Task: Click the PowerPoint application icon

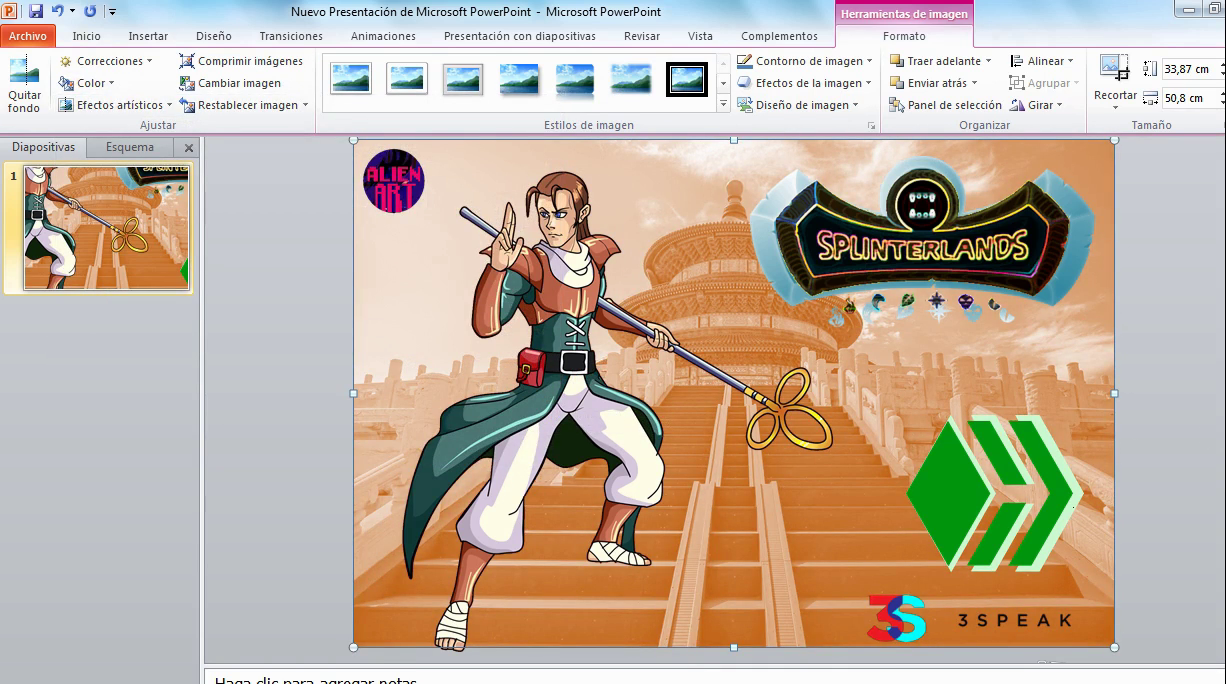Action: point(10,11)
